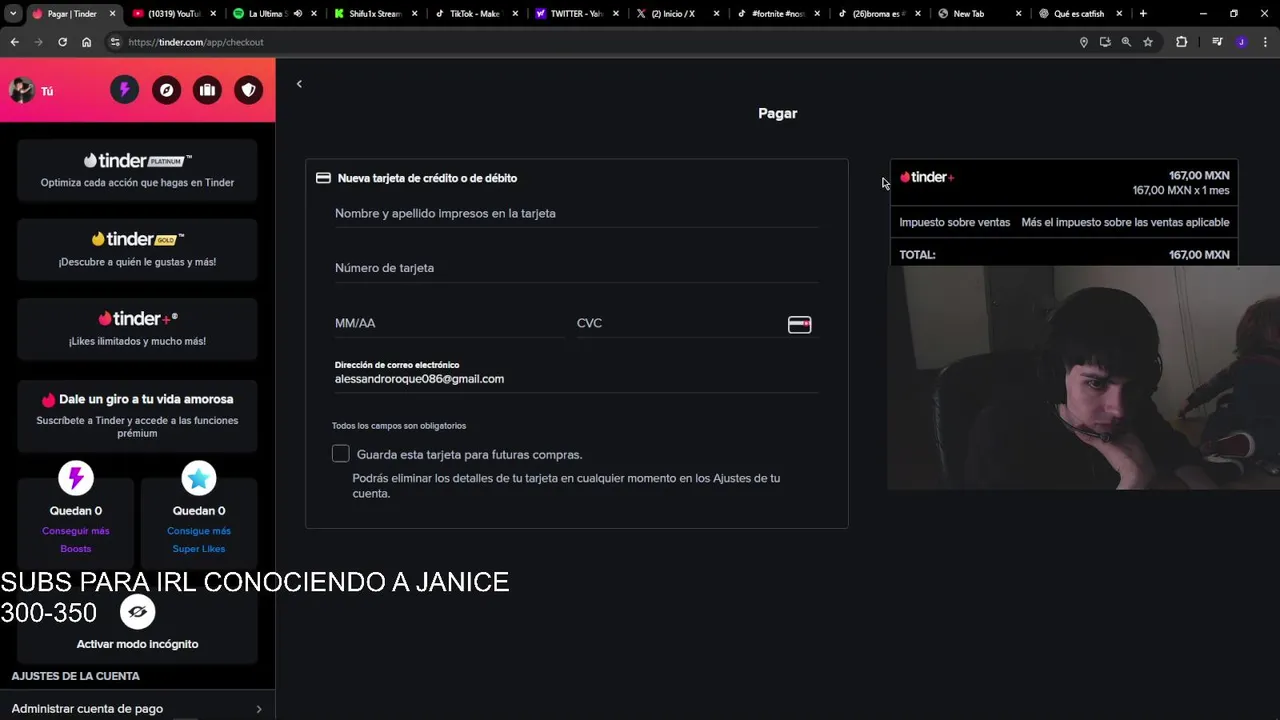
Task: Click the location pin icon in address bar
Action: point(1083,42)
